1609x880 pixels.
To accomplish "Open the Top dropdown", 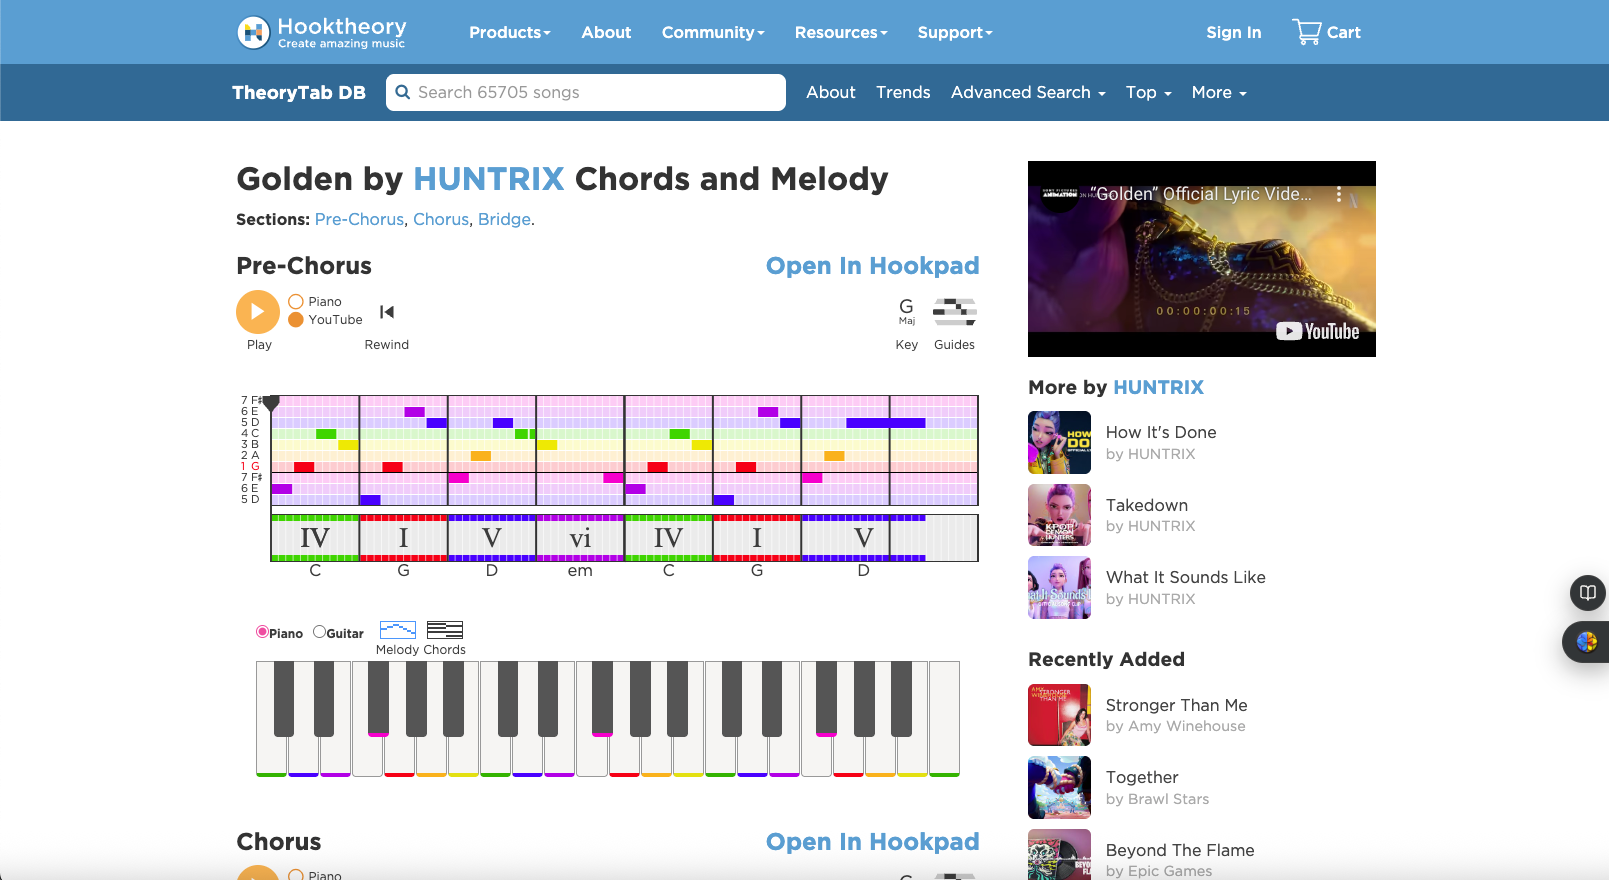I will (x=1148, y=92).
